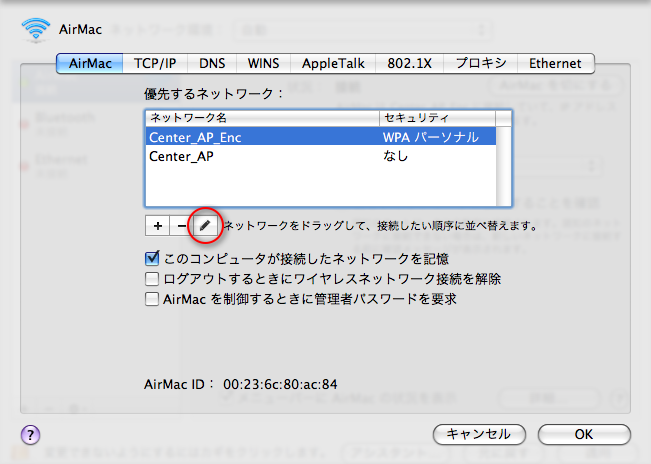Remove selected network with minus button
Screen dimensions: 651x464
[x=181, y=226]
